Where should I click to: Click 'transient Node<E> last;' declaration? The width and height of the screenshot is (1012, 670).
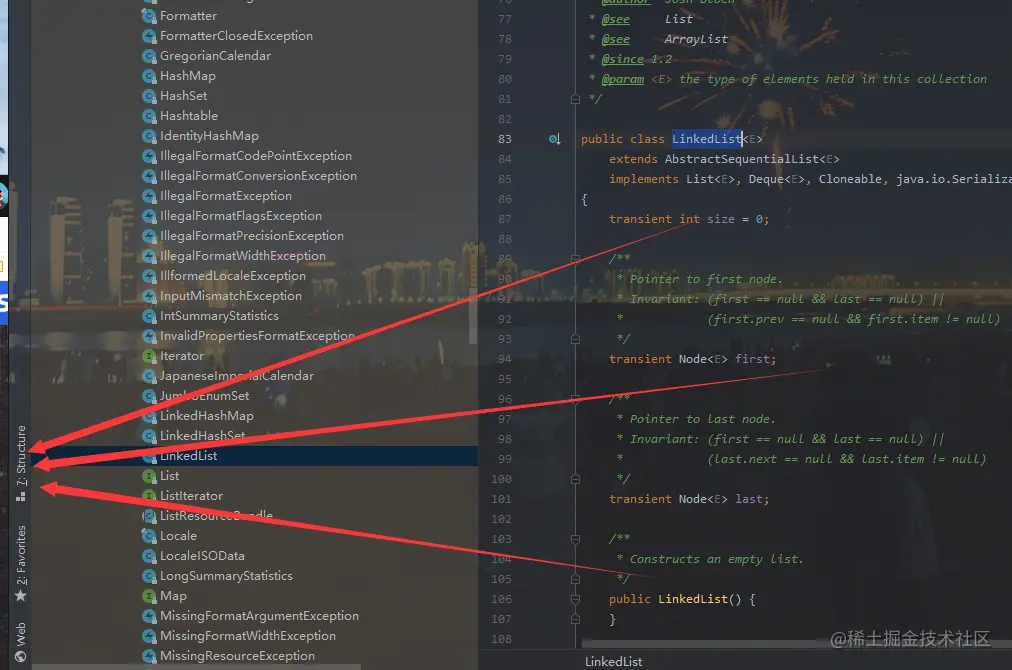[x=689, y=499]
